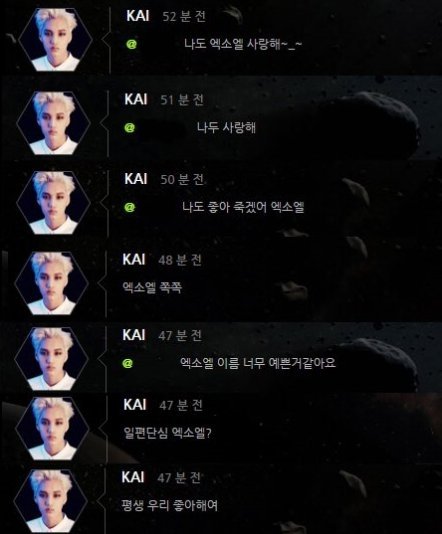
Task: Open hexagon avatar beside 평생 우리 좋아해여 post
Action: click(51, 501)
